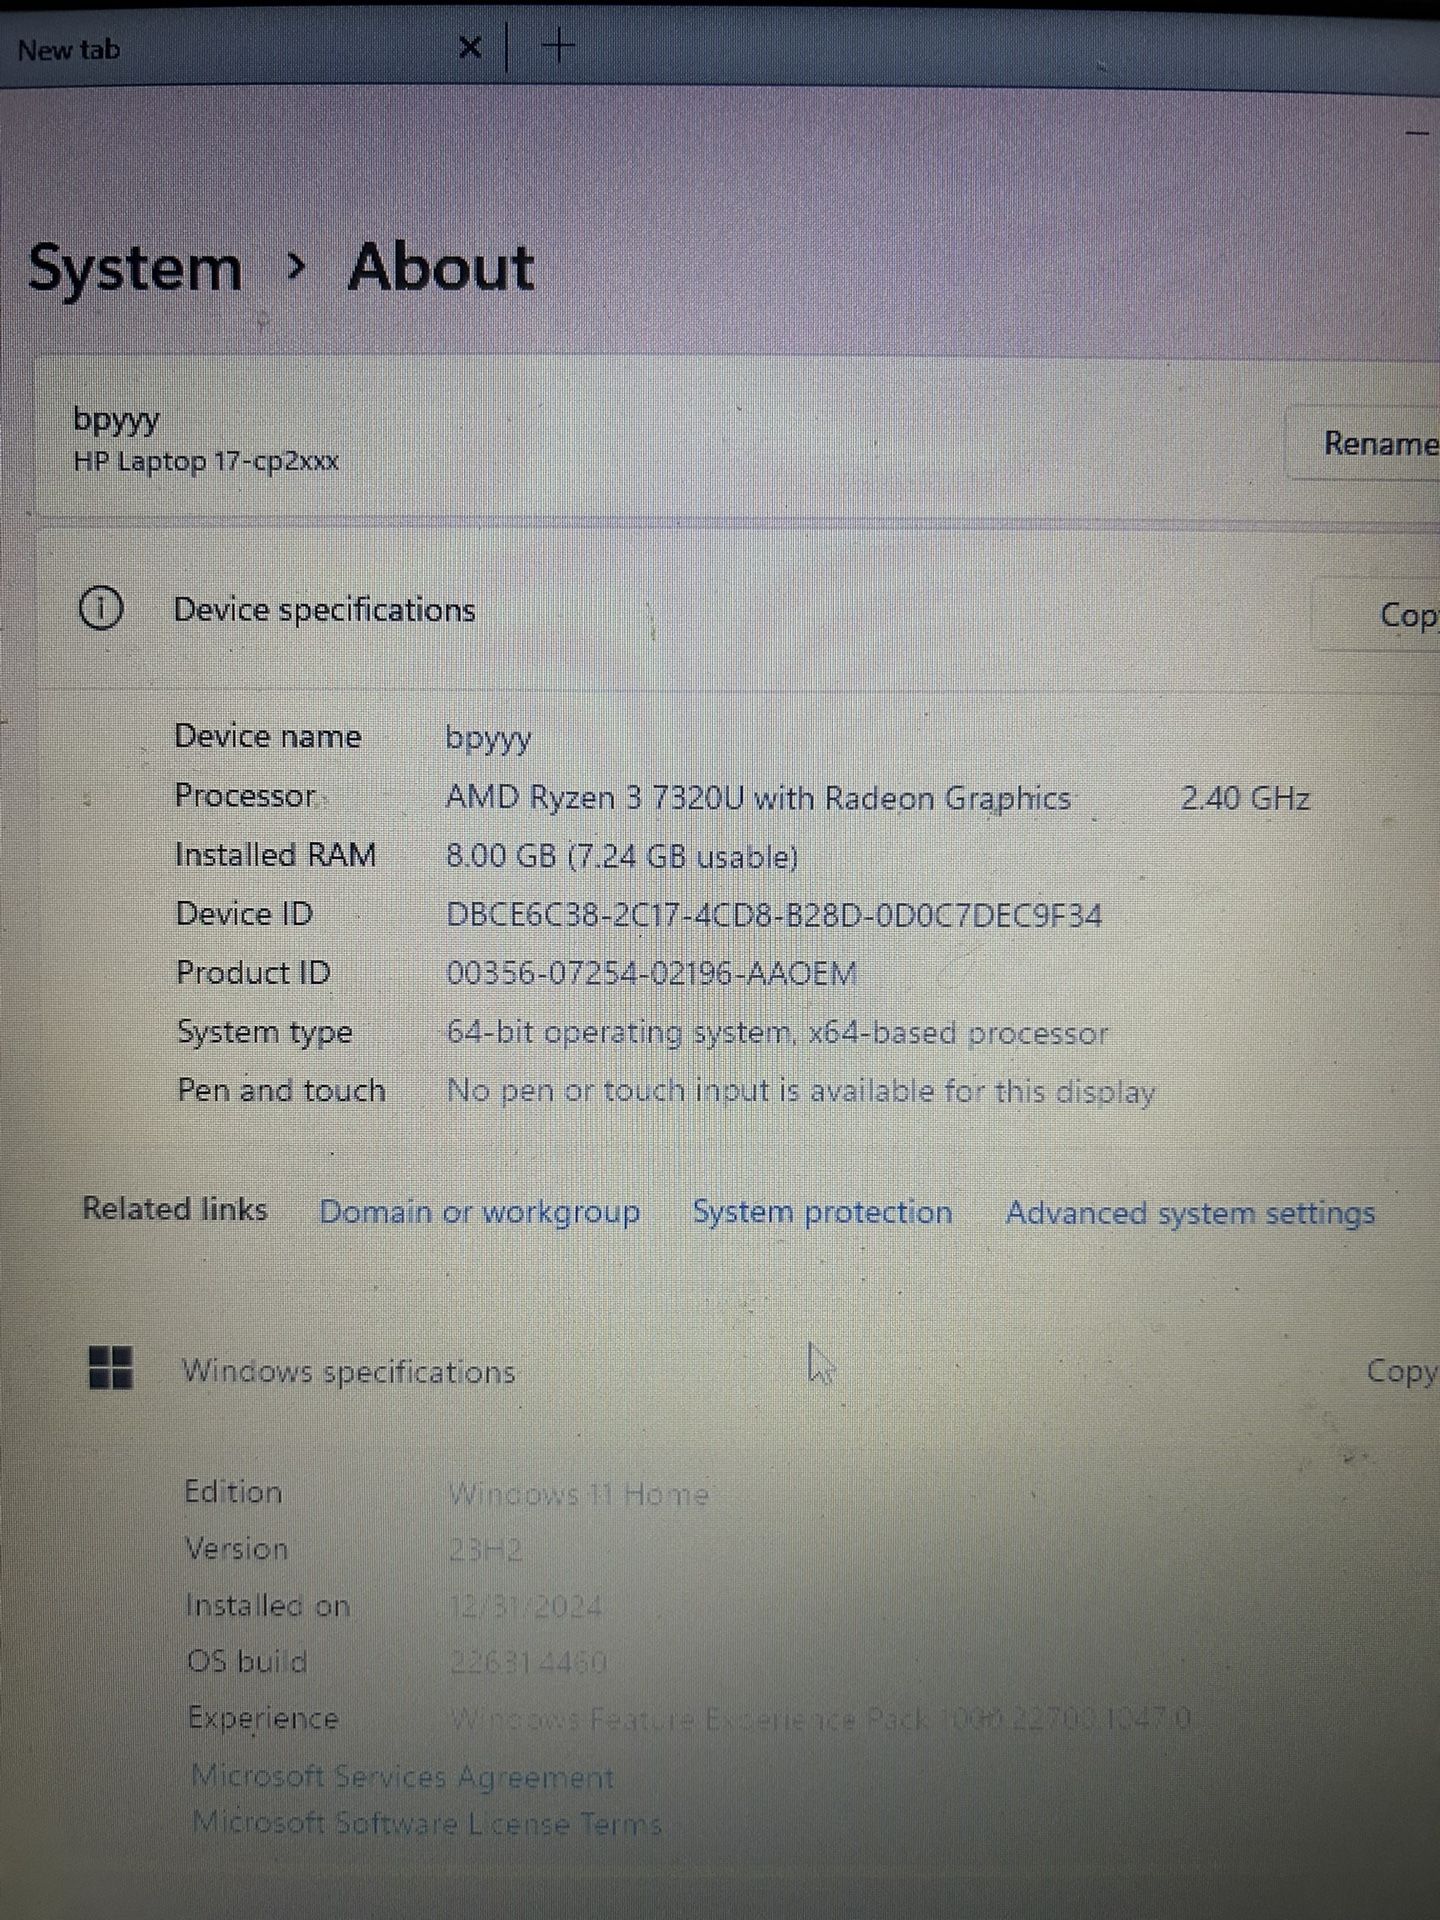Viewport: 1440px width, 1920px height.
Task: Click the breadcrumb chevron between System and About
Action: coord(295,266)
